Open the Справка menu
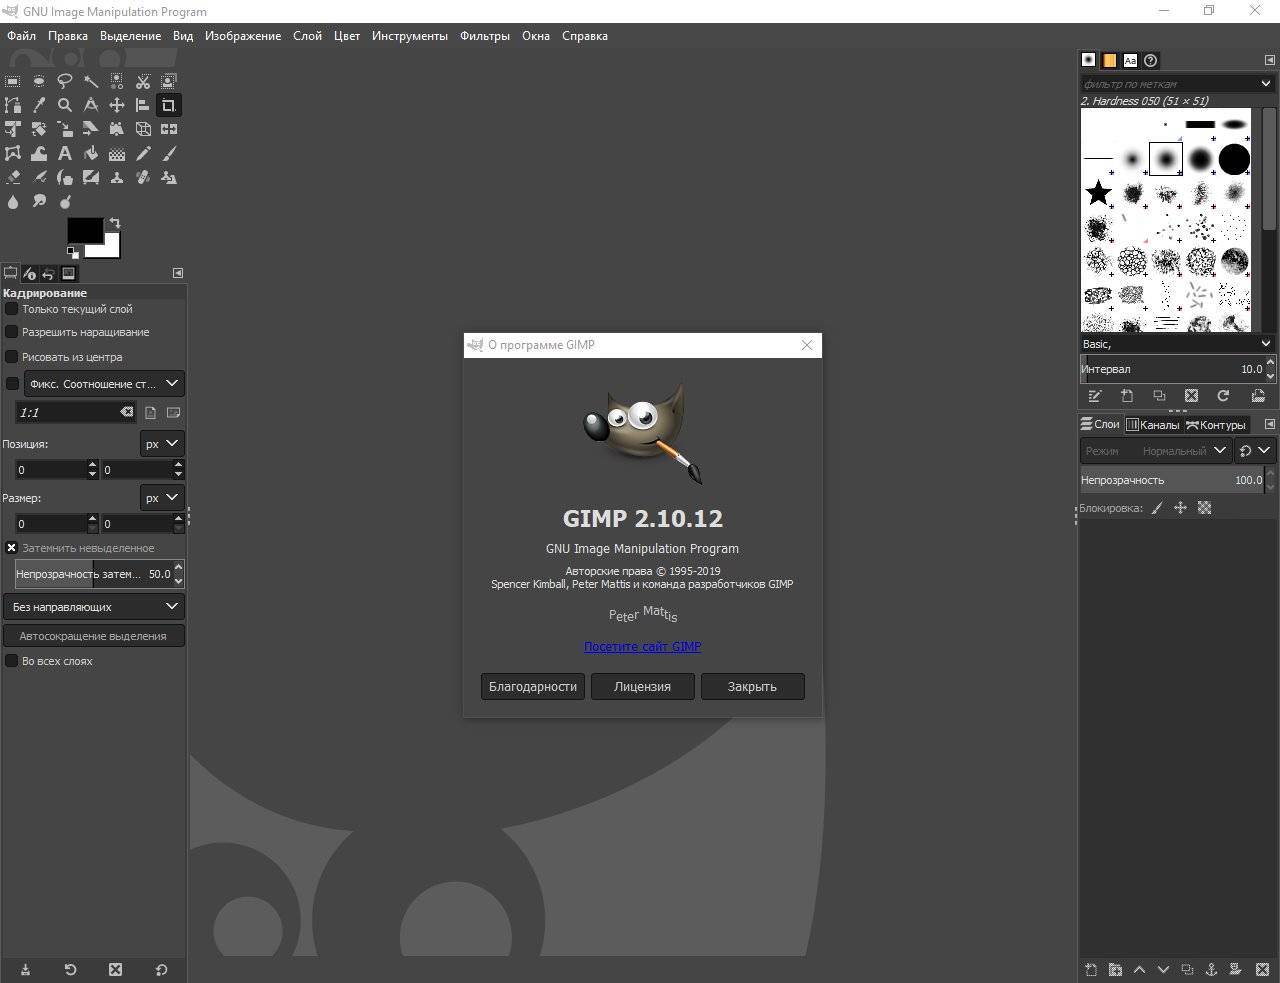Viewport: 1280px width, 983px height. 585,35
